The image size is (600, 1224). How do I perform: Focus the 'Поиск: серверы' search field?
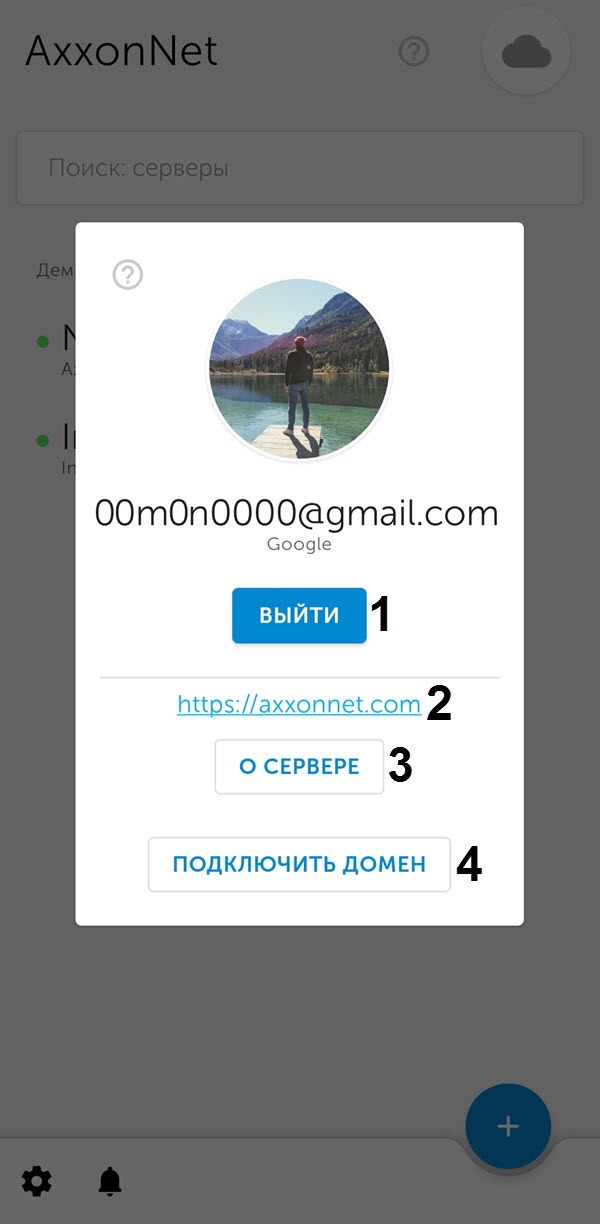pos(300,168)
